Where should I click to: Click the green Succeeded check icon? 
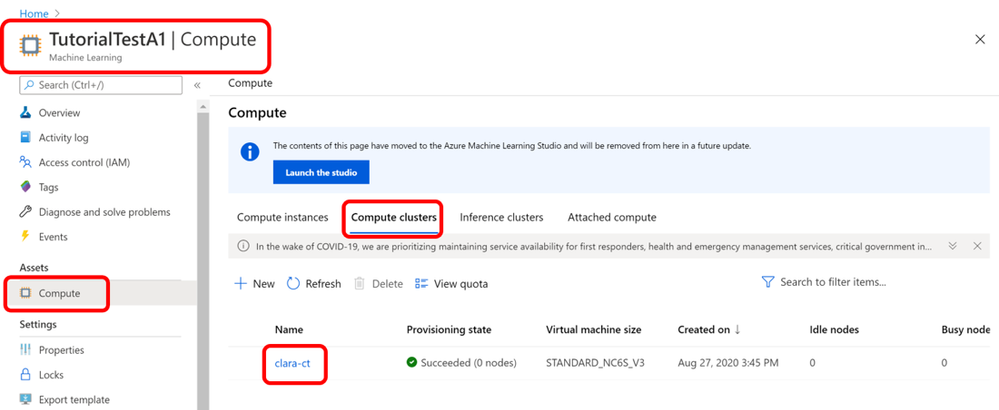pyautogui.click(x=412, y=363)
